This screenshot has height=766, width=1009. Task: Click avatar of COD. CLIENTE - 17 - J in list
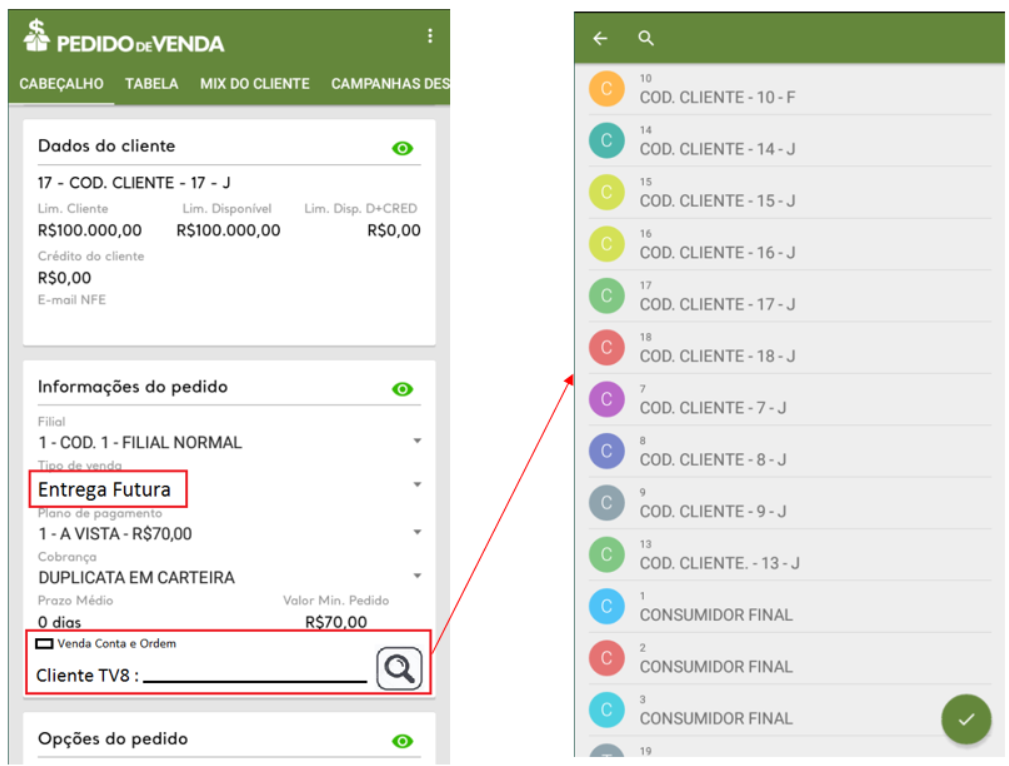(x=606, y=296)
